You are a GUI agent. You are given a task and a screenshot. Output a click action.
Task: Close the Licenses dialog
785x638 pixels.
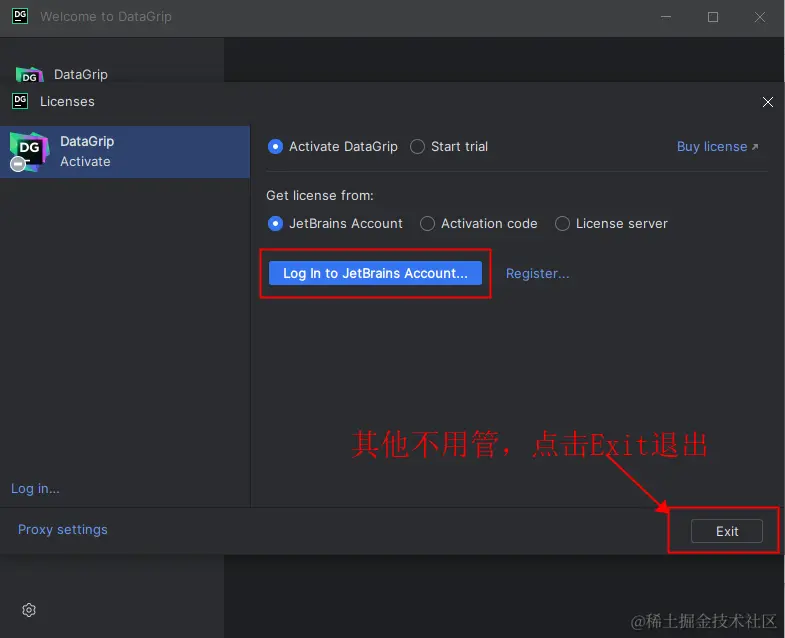pos(767,102)
